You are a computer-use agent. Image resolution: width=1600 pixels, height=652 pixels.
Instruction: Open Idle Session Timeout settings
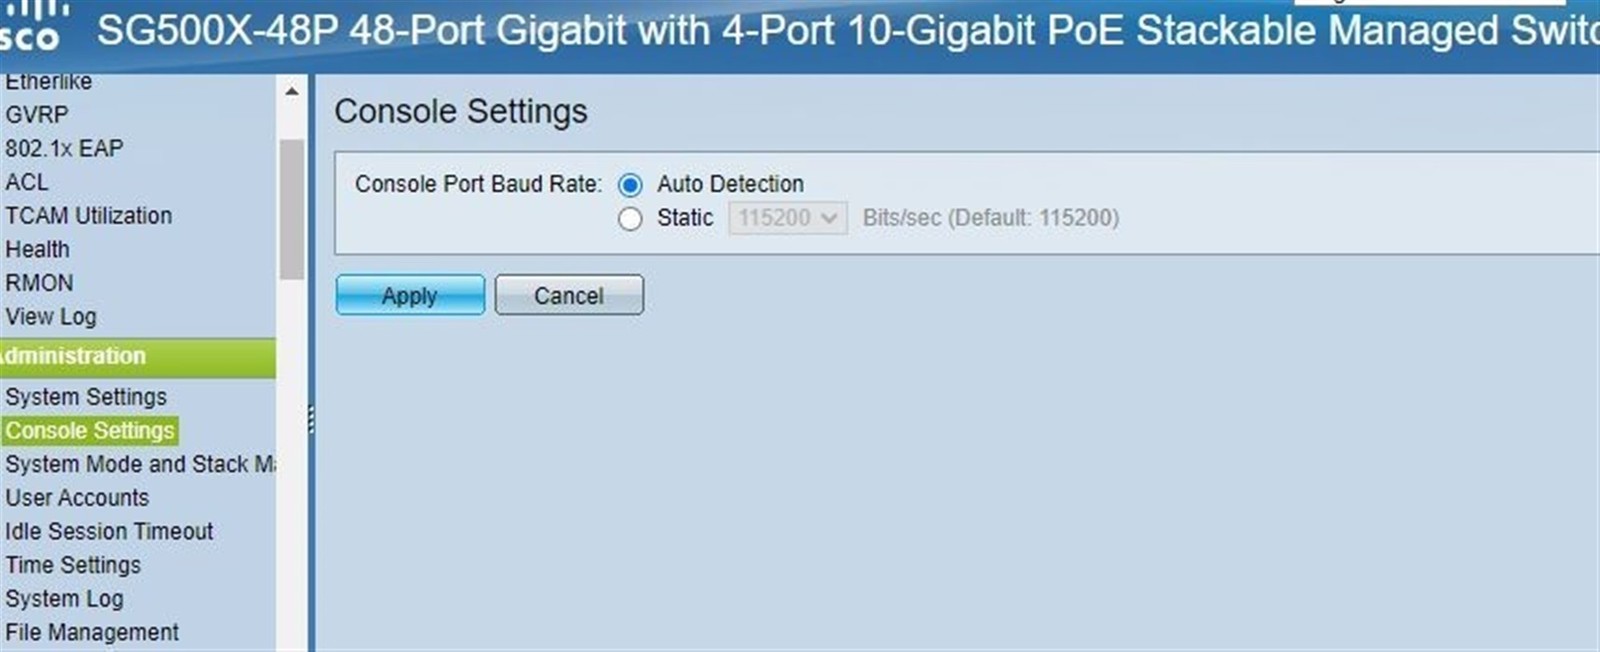[109, 531]
